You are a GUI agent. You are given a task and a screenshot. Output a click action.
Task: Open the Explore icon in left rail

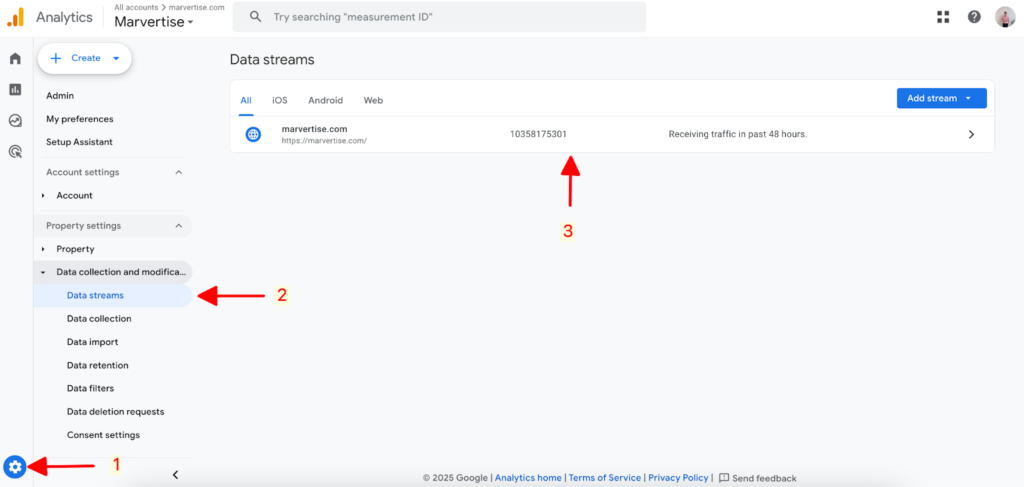15,121
